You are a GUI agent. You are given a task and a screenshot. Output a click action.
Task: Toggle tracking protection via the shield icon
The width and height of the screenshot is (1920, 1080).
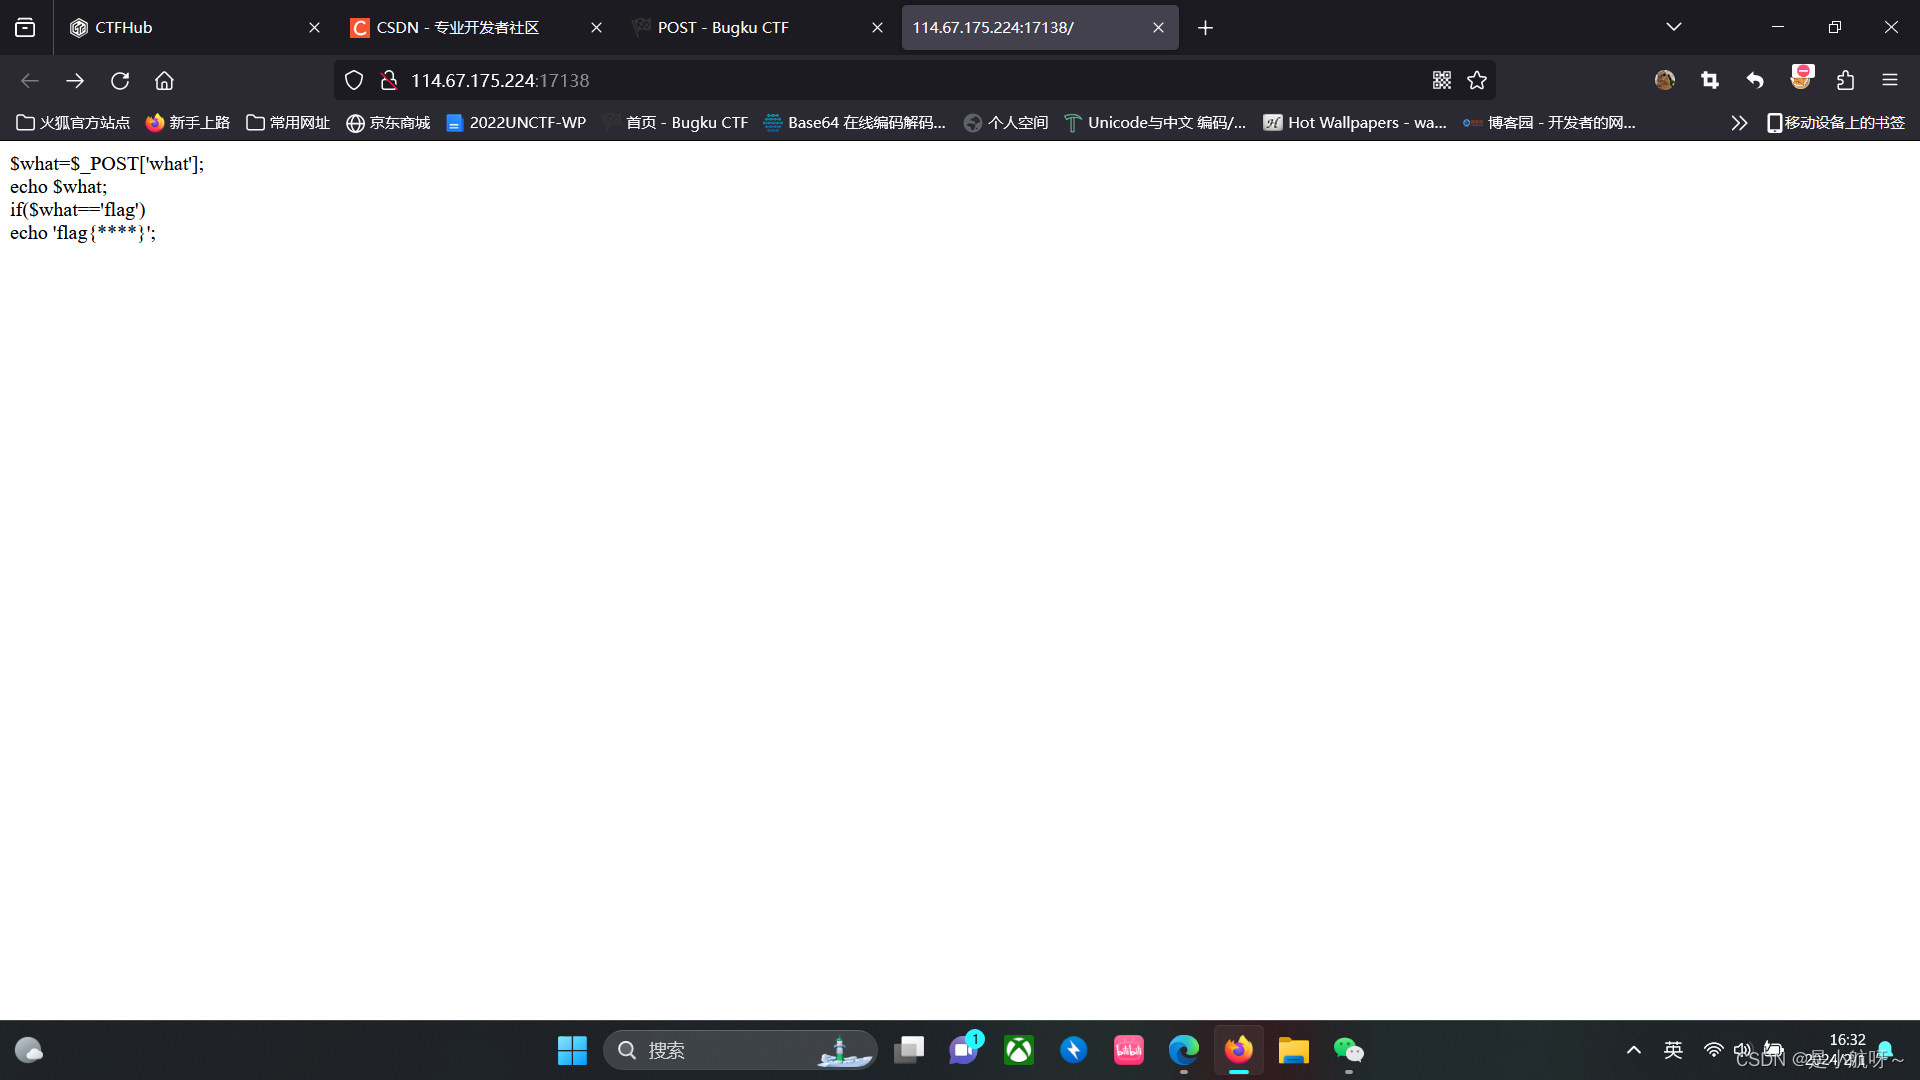pyautogui.click(x=353, y=80)
